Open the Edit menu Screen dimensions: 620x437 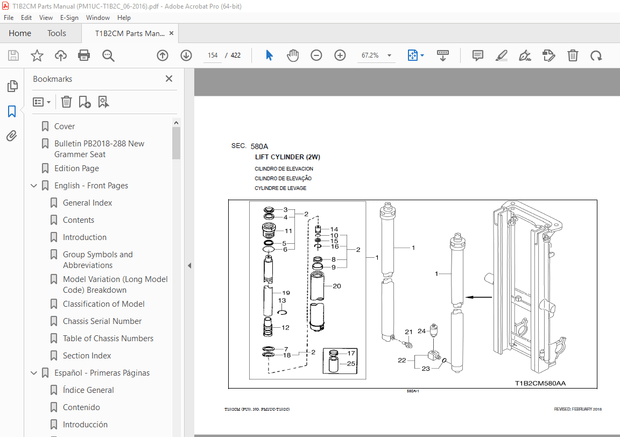tap(26, 18)
